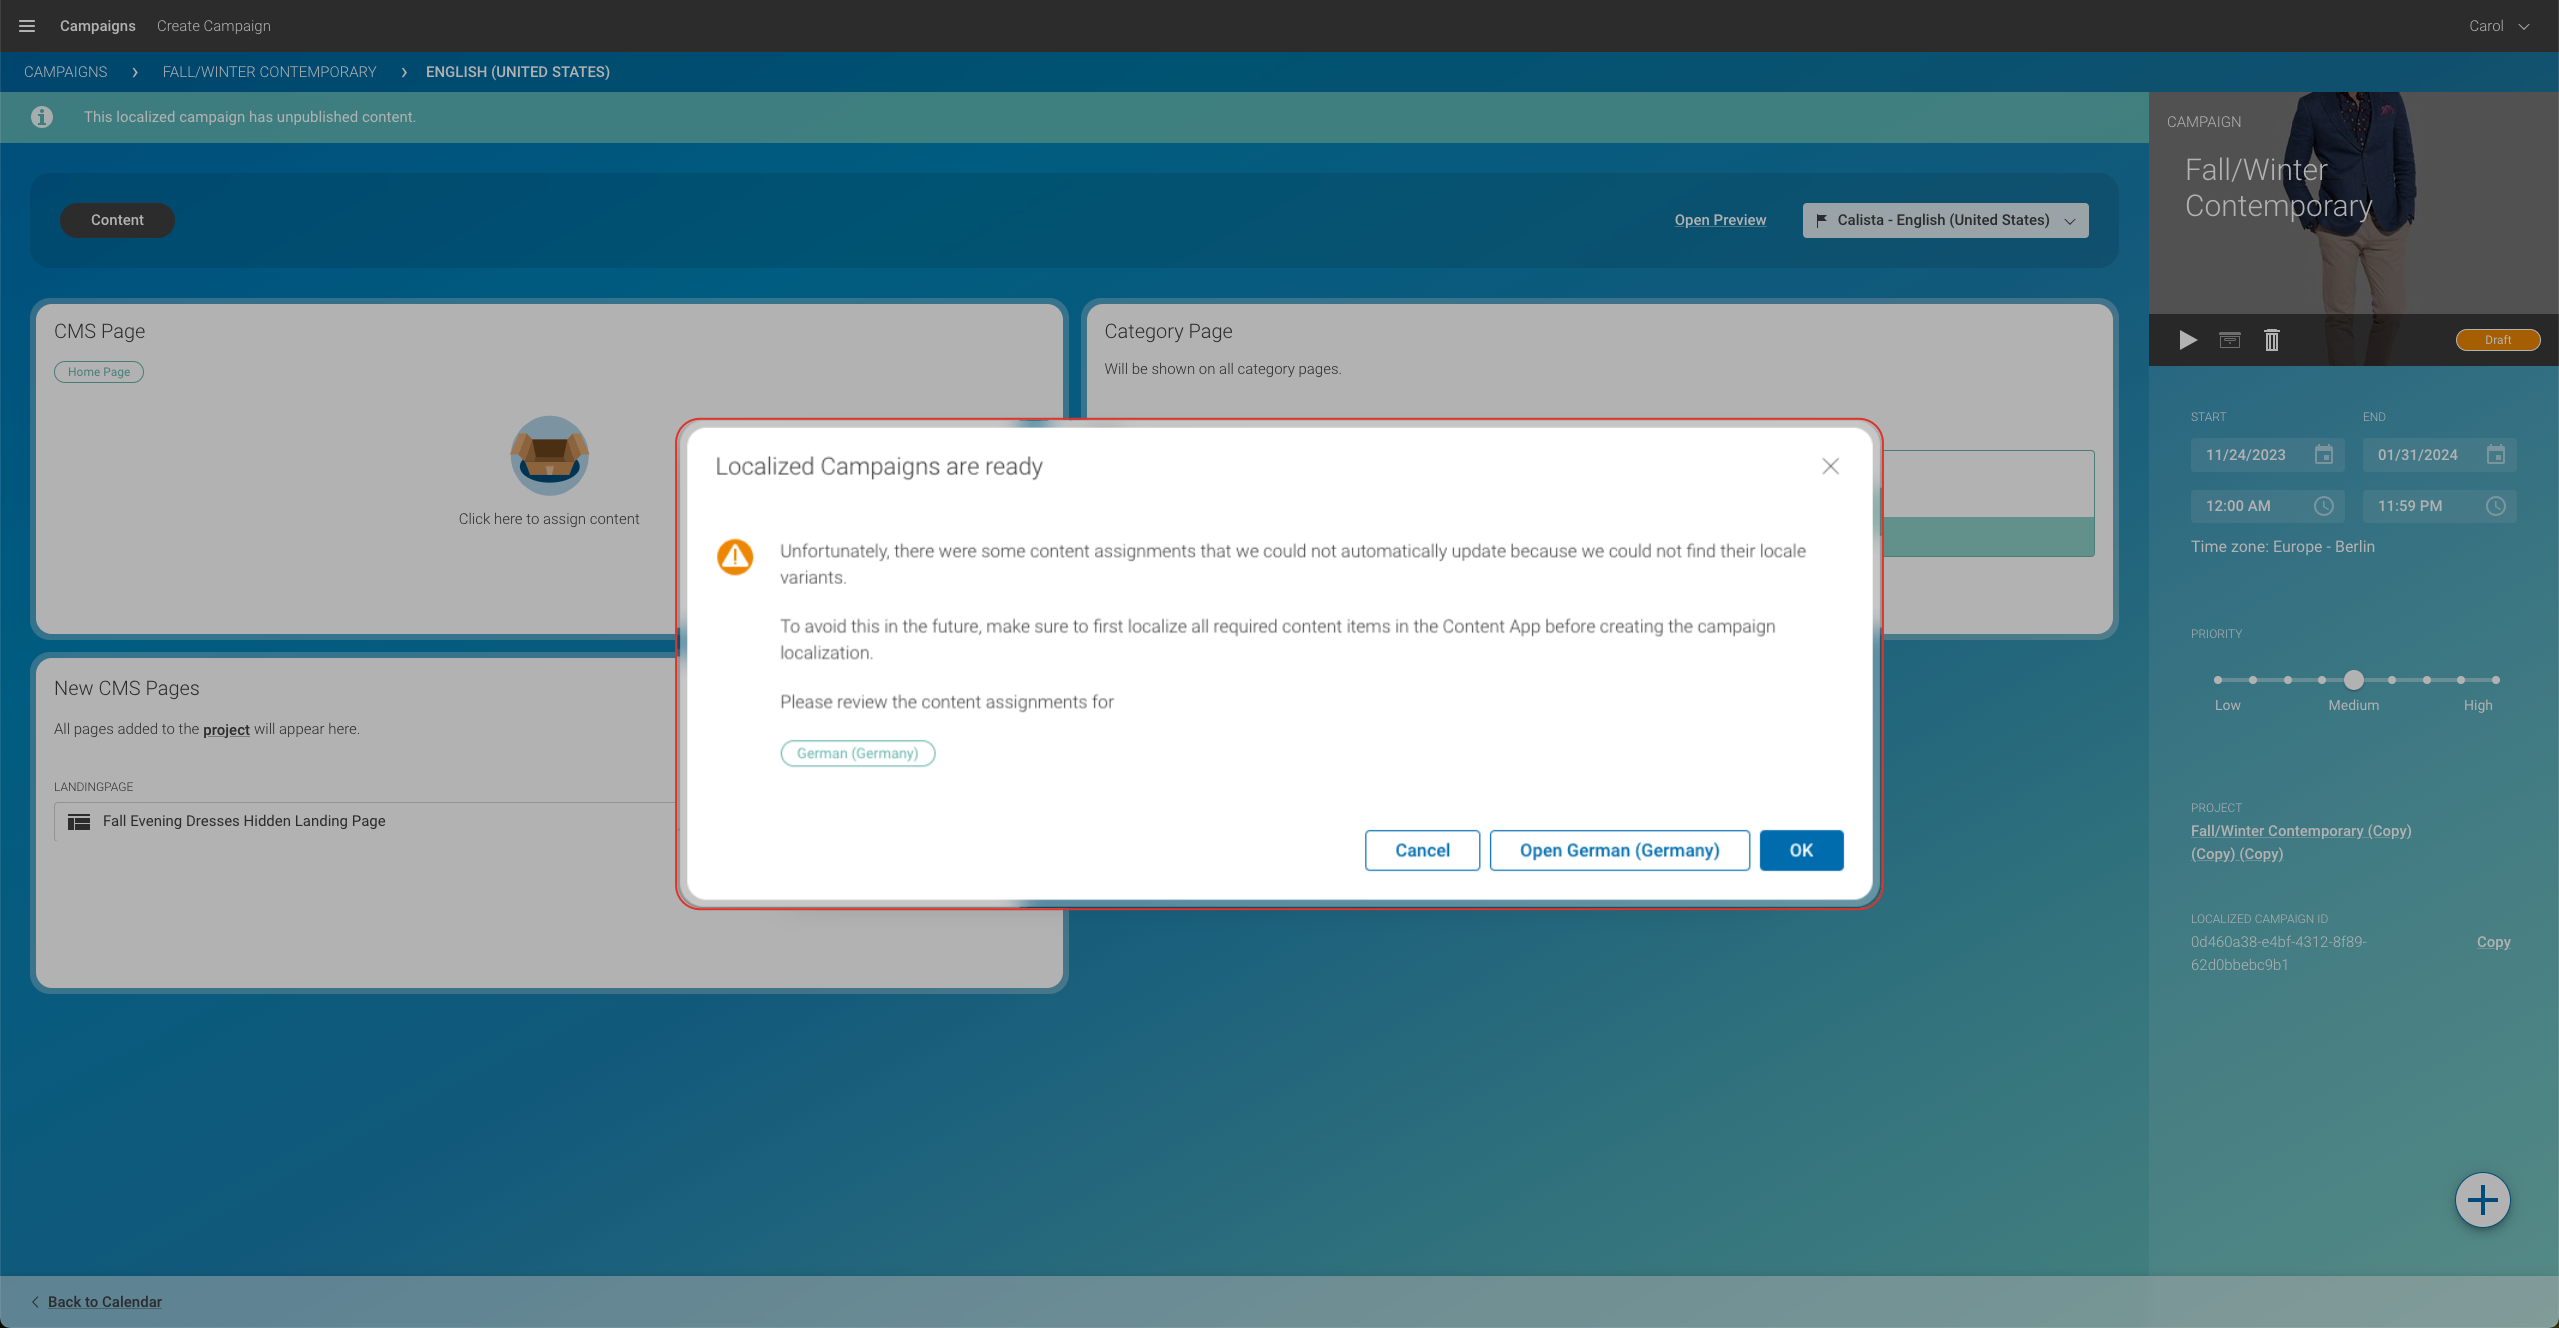
Task: Open the navigation hamburger menu
Action: (26, 25)
